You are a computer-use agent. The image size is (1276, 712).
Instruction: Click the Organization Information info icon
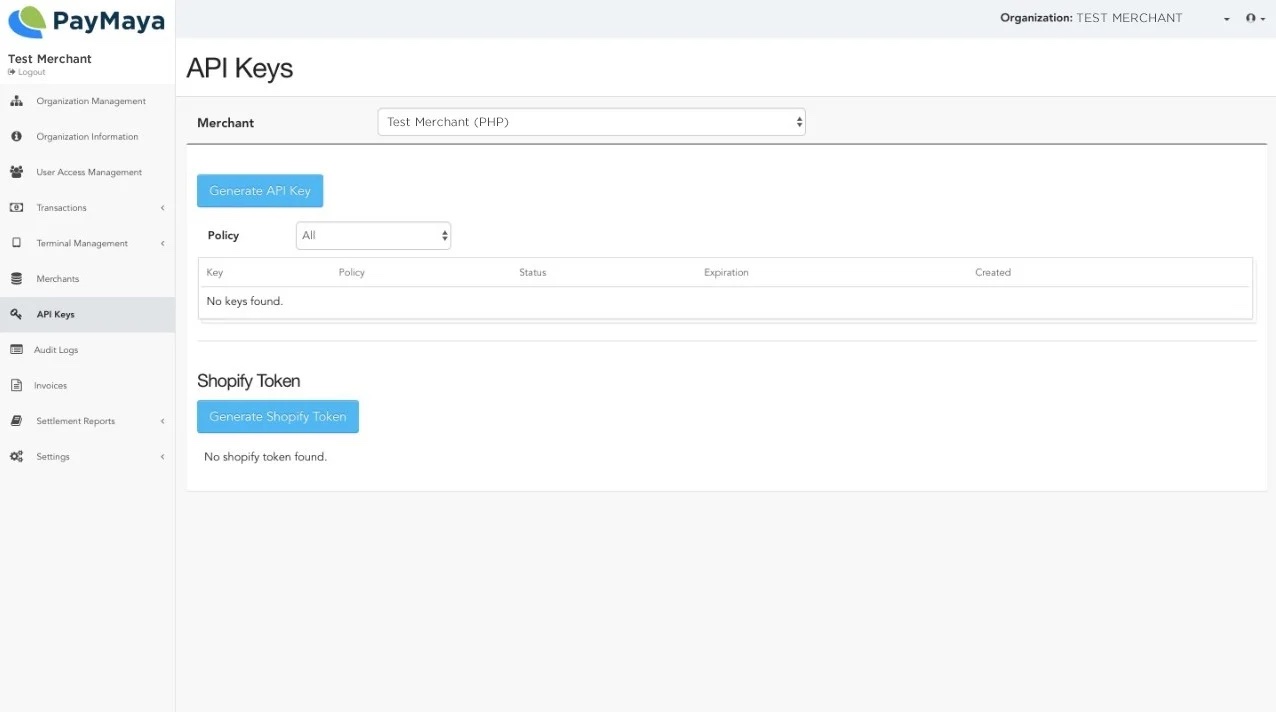click(x=16, y=136)
